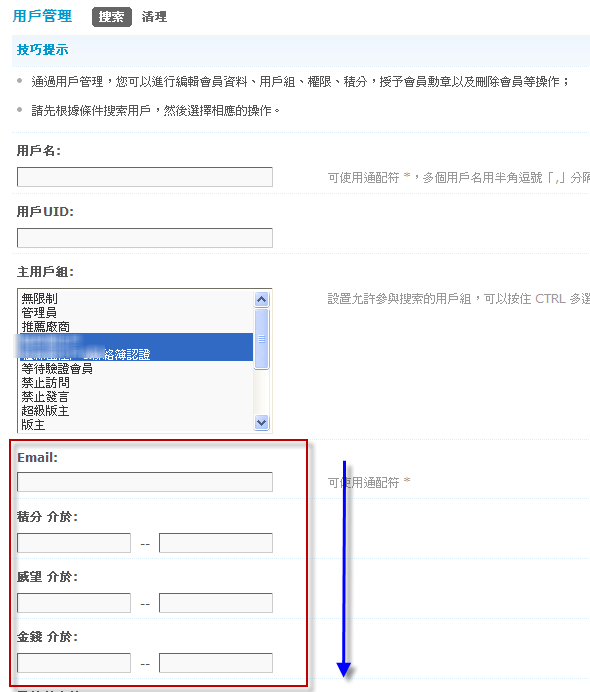This screenshot has width=590, height=692.
Task: Click the Email input field
Action: [x=145, y=482]
